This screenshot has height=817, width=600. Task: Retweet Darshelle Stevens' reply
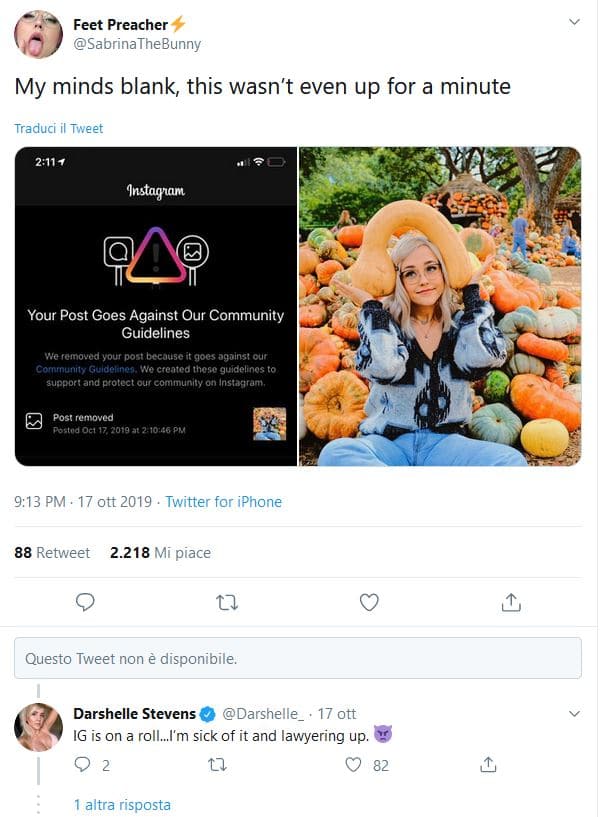pos(216,764)
